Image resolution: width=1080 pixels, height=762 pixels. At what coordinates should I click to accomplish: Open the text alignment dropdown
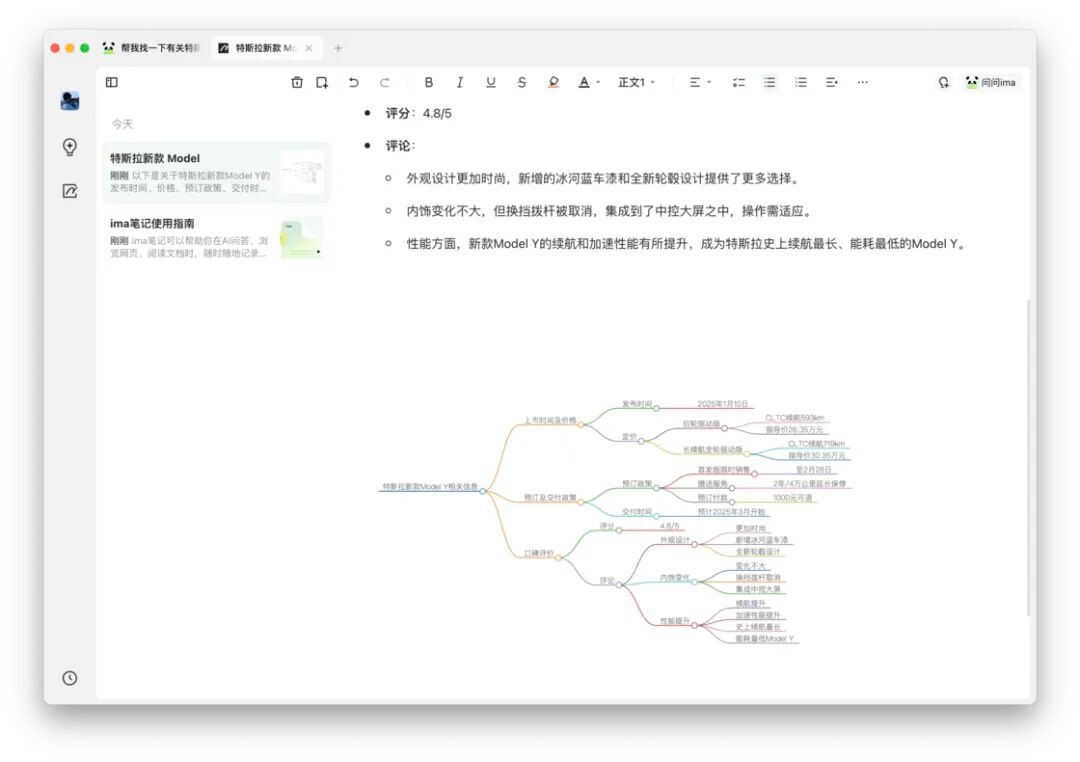tap(700, 82)
